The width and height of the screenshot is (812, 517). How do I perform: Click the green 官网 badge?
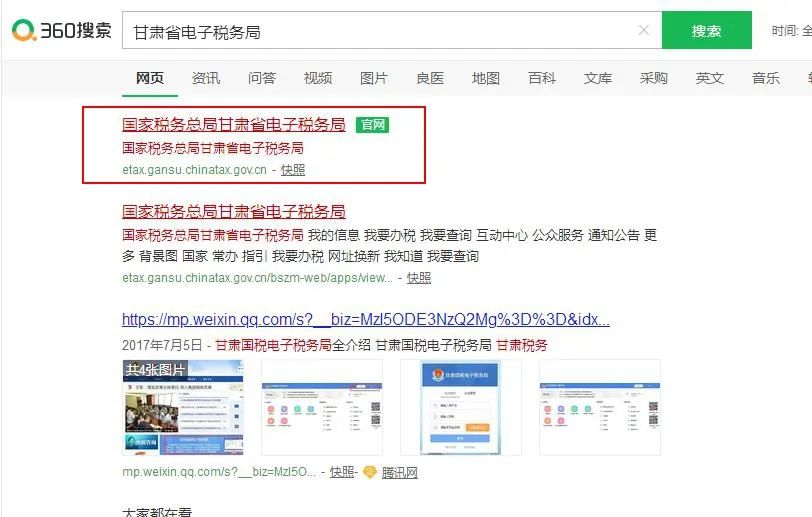372,125
